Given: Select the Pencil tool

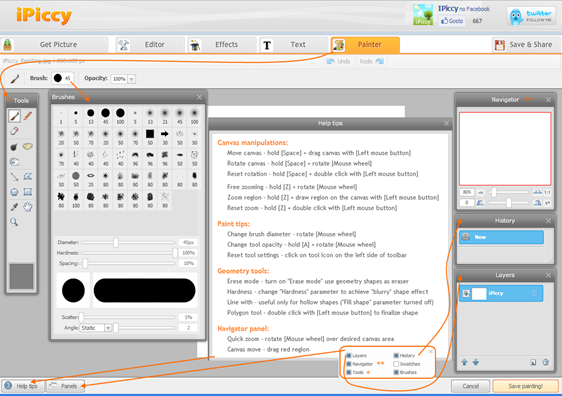Looking at the screenshot, I should [x=28, y=116].
